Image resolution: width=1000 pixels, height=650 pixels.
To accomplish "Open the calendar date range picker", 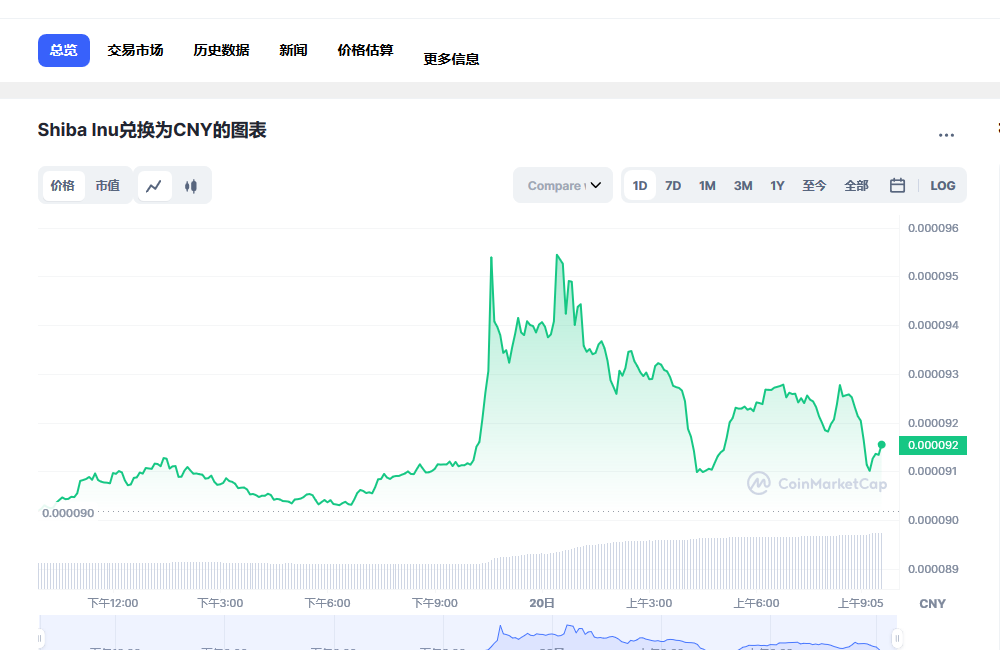I will click(x=897, y=186).
